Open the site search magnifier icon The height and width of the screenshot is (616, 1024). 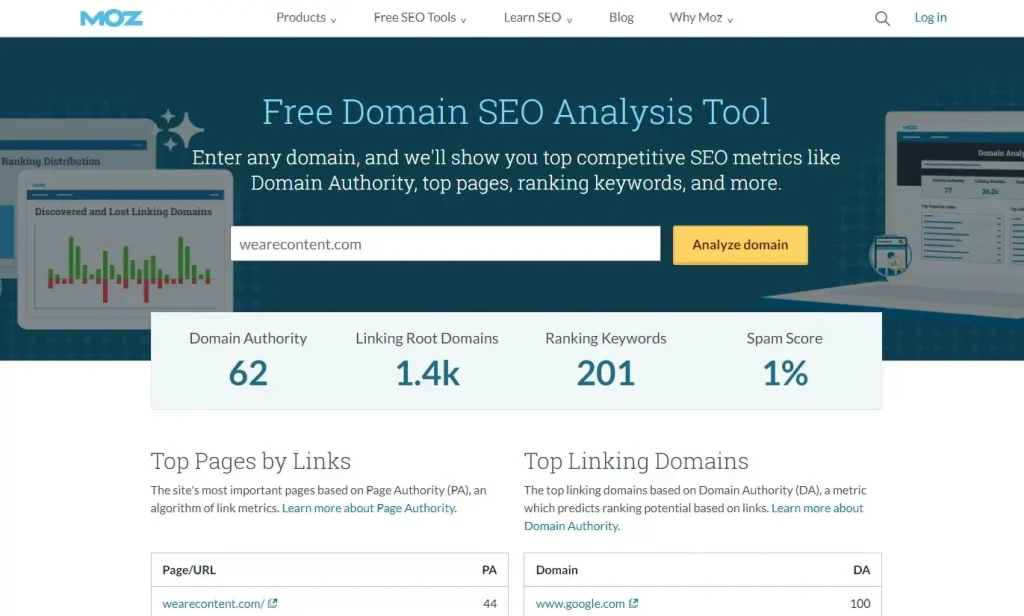coord(882,18)
